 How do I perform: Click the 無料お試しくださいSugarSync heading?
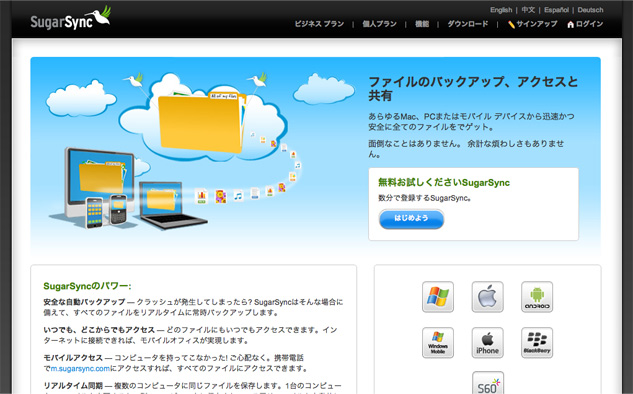tap(444, 182)
